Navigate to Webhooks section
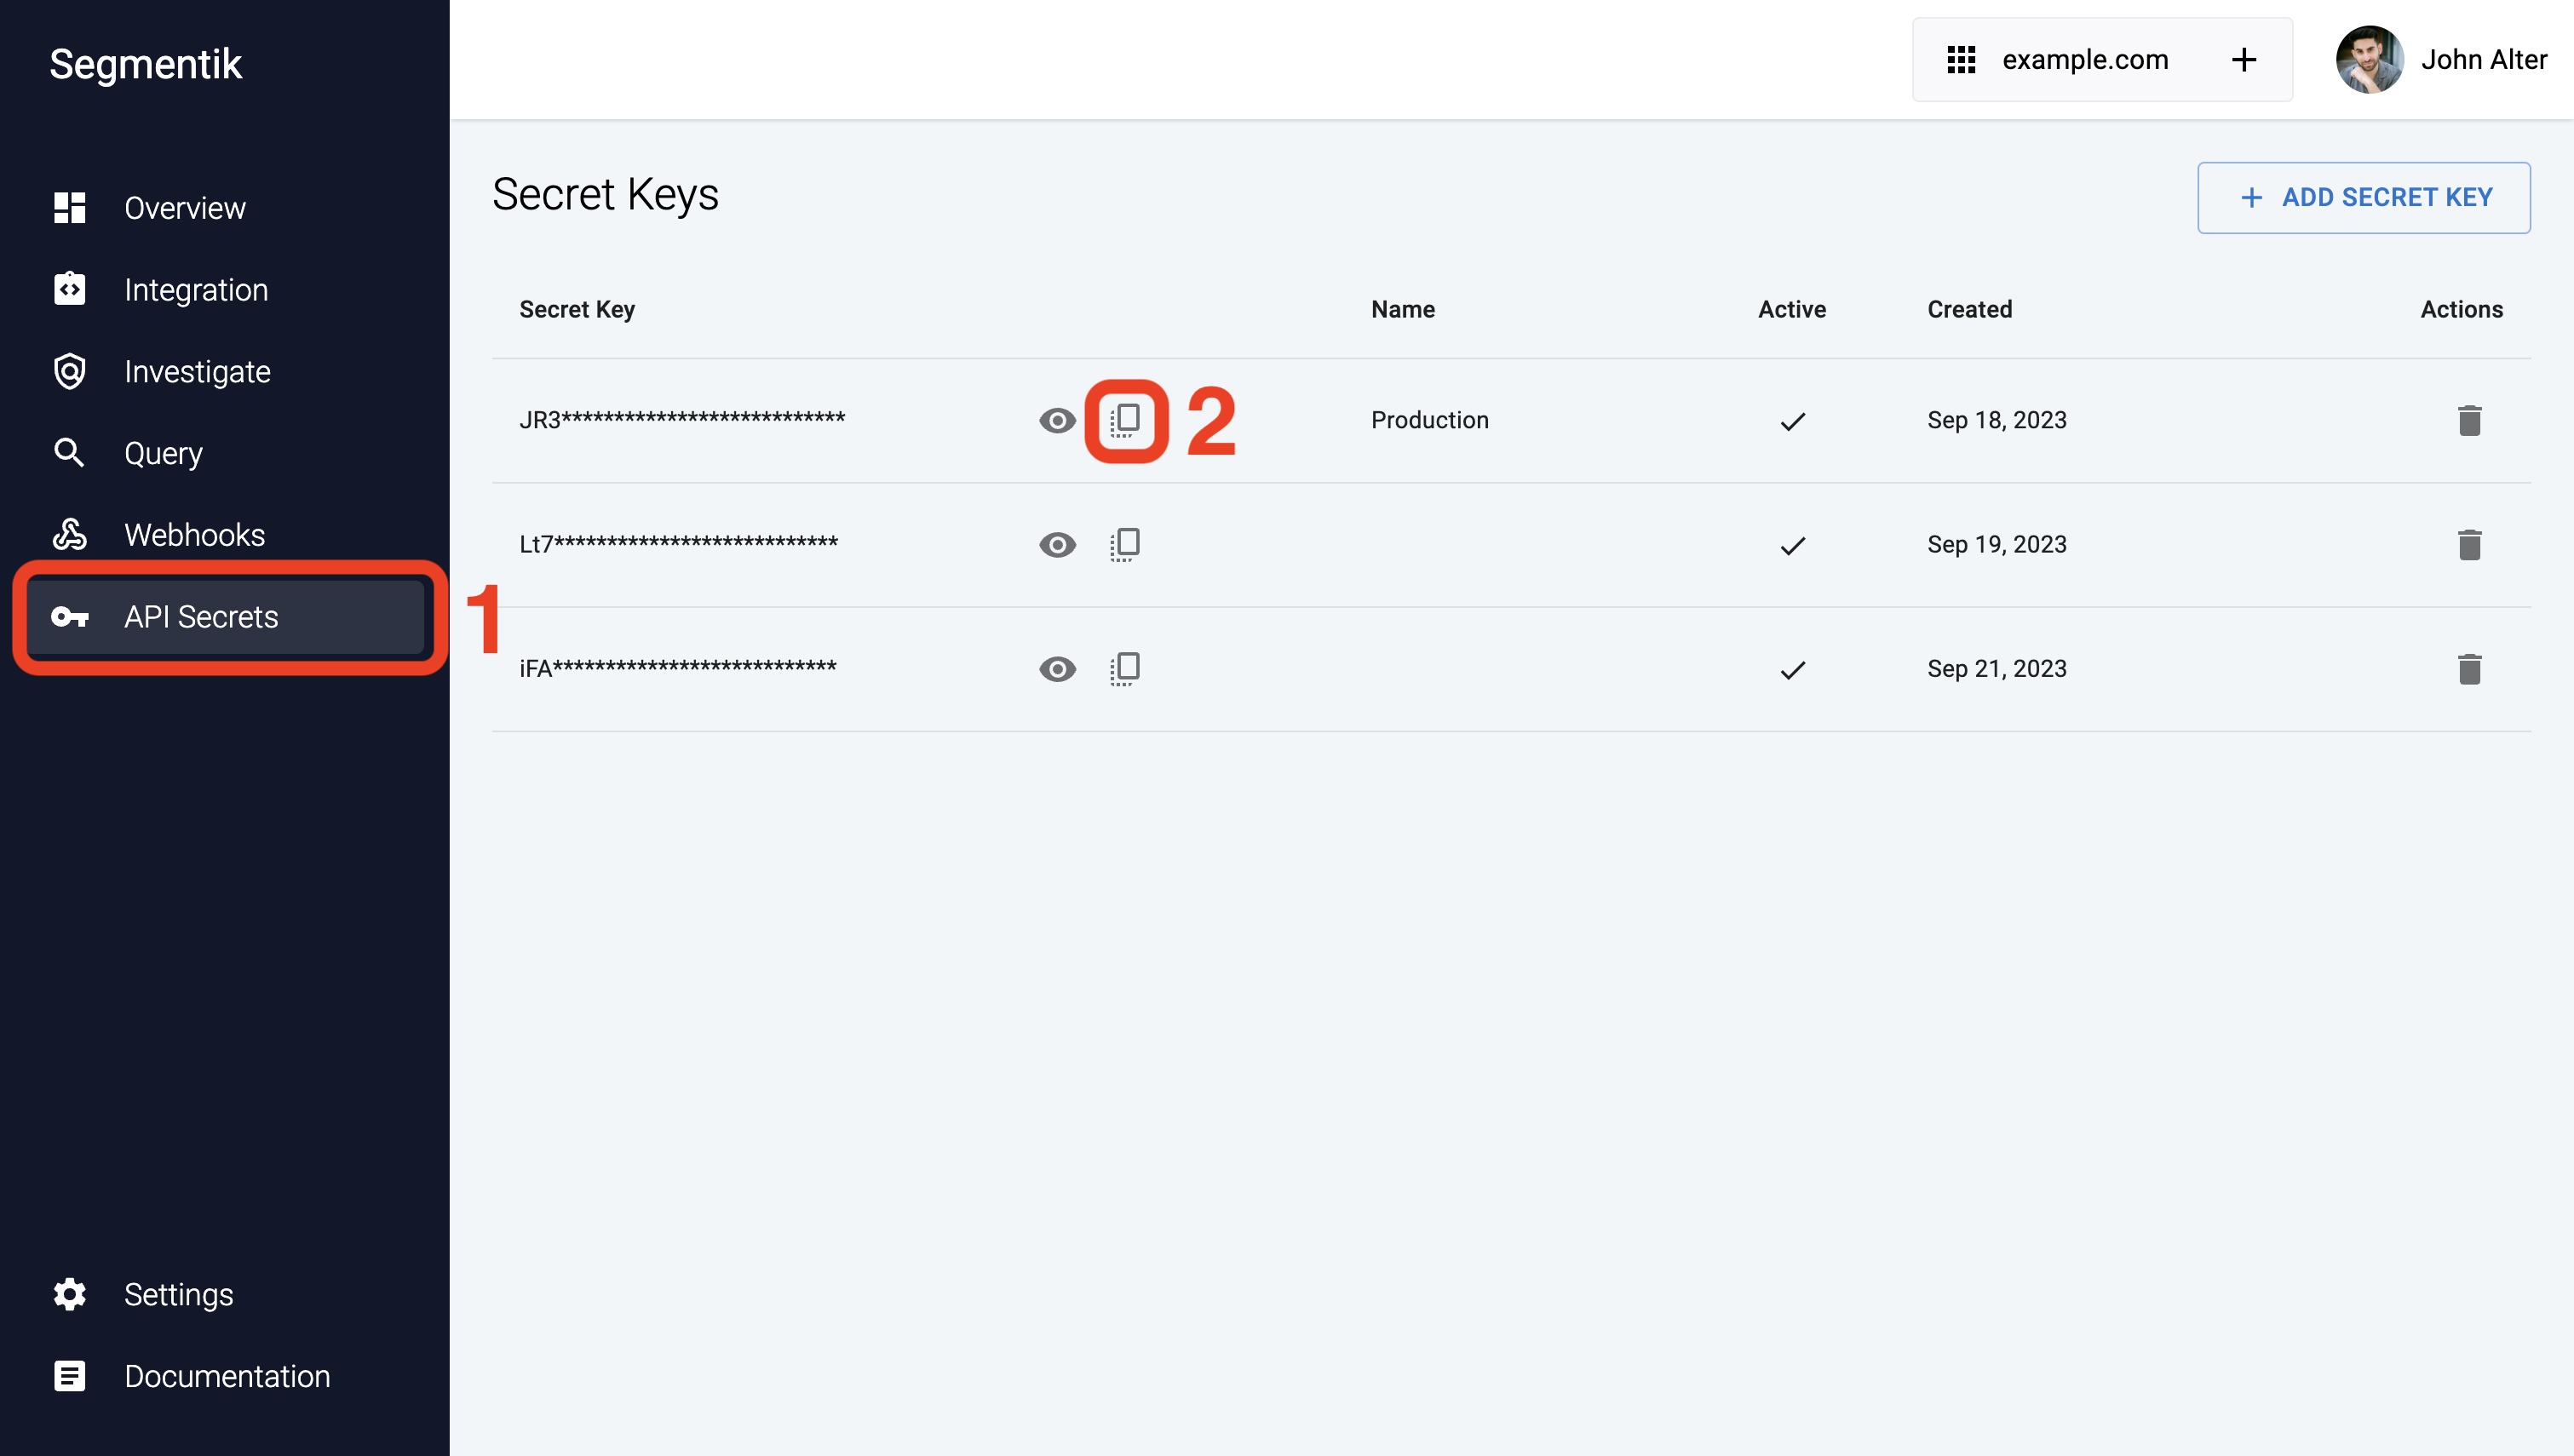The image size is (2574, 1456). (194, 534)
